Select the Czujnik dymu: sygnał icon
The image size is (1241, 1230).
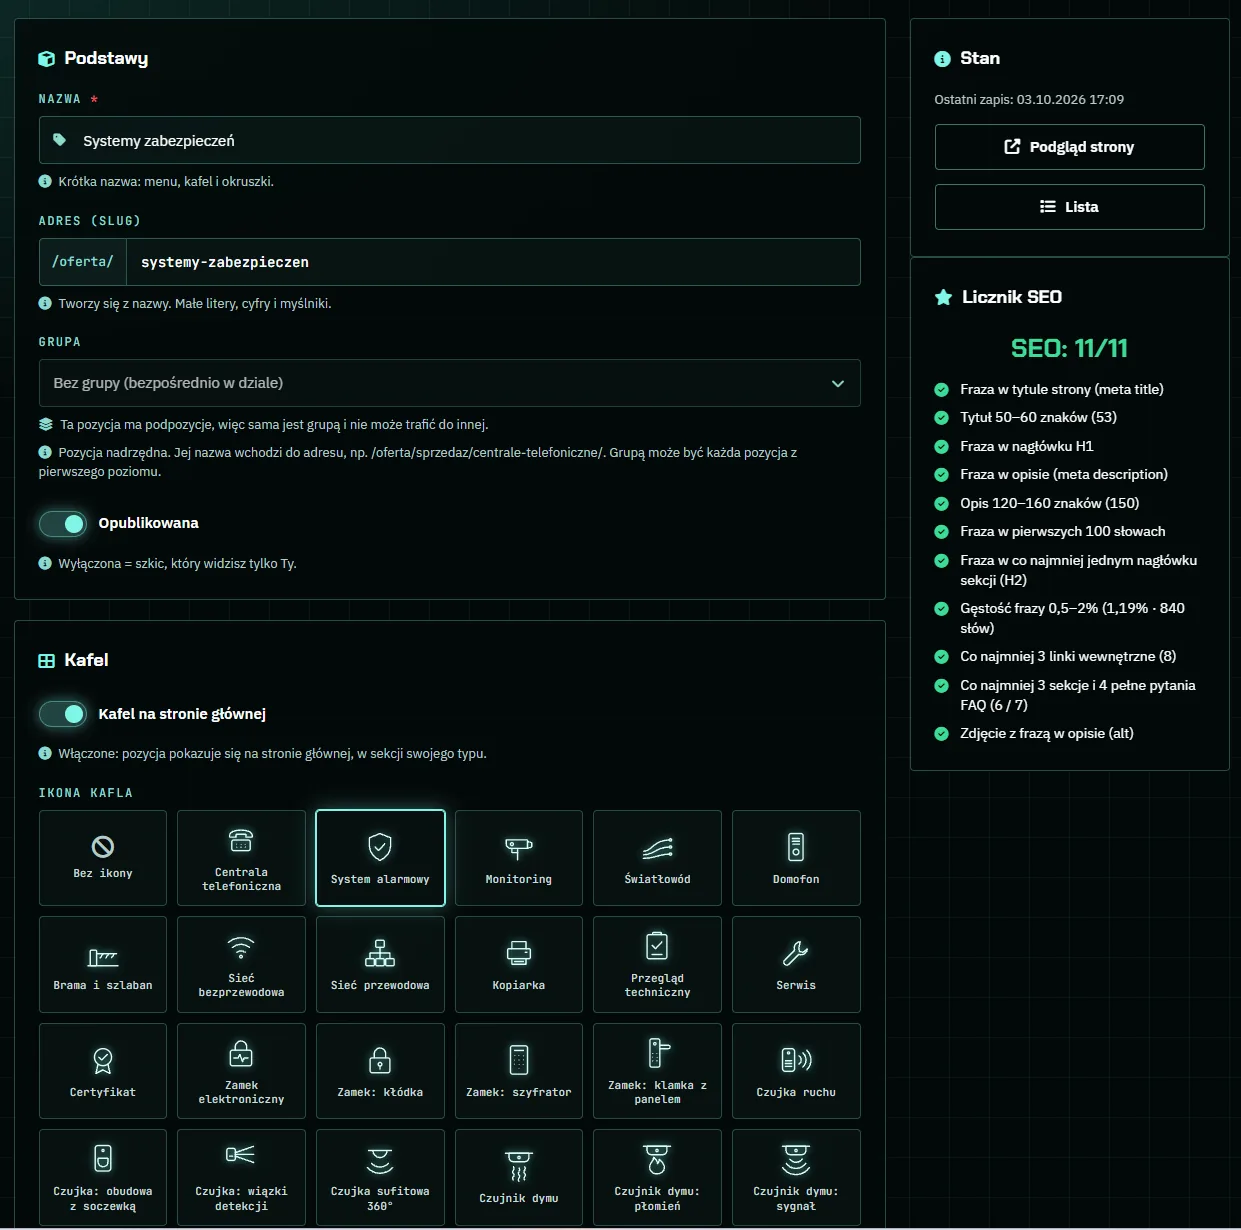point(796,1177)
